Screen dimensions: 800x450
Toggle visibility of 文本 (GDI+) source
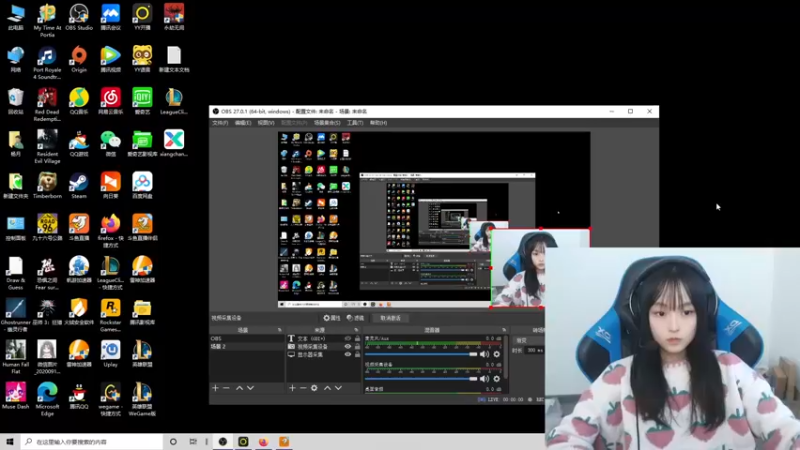point(348,338)
